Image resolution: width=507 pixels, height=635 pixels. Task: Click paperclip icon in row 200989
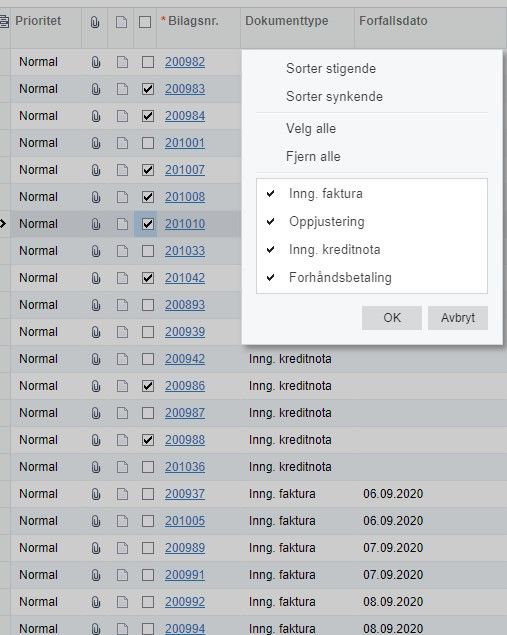point(96,548)
